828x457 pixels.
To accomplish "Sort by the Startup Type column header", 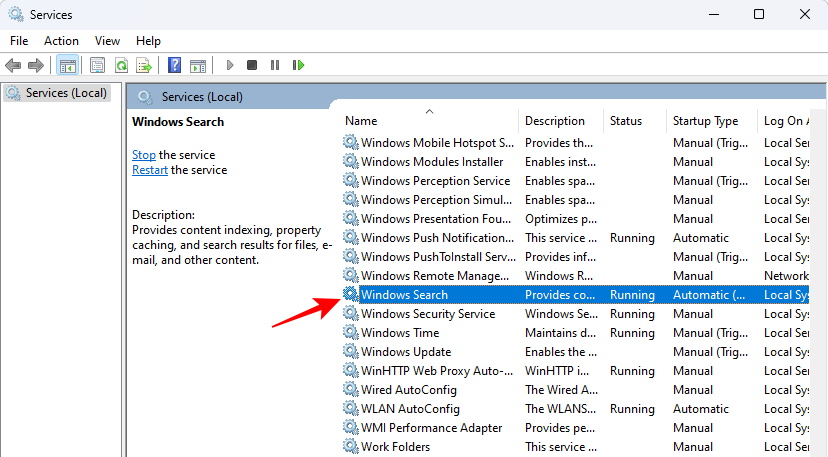I will pyautogui.click(x=712, y=121).
